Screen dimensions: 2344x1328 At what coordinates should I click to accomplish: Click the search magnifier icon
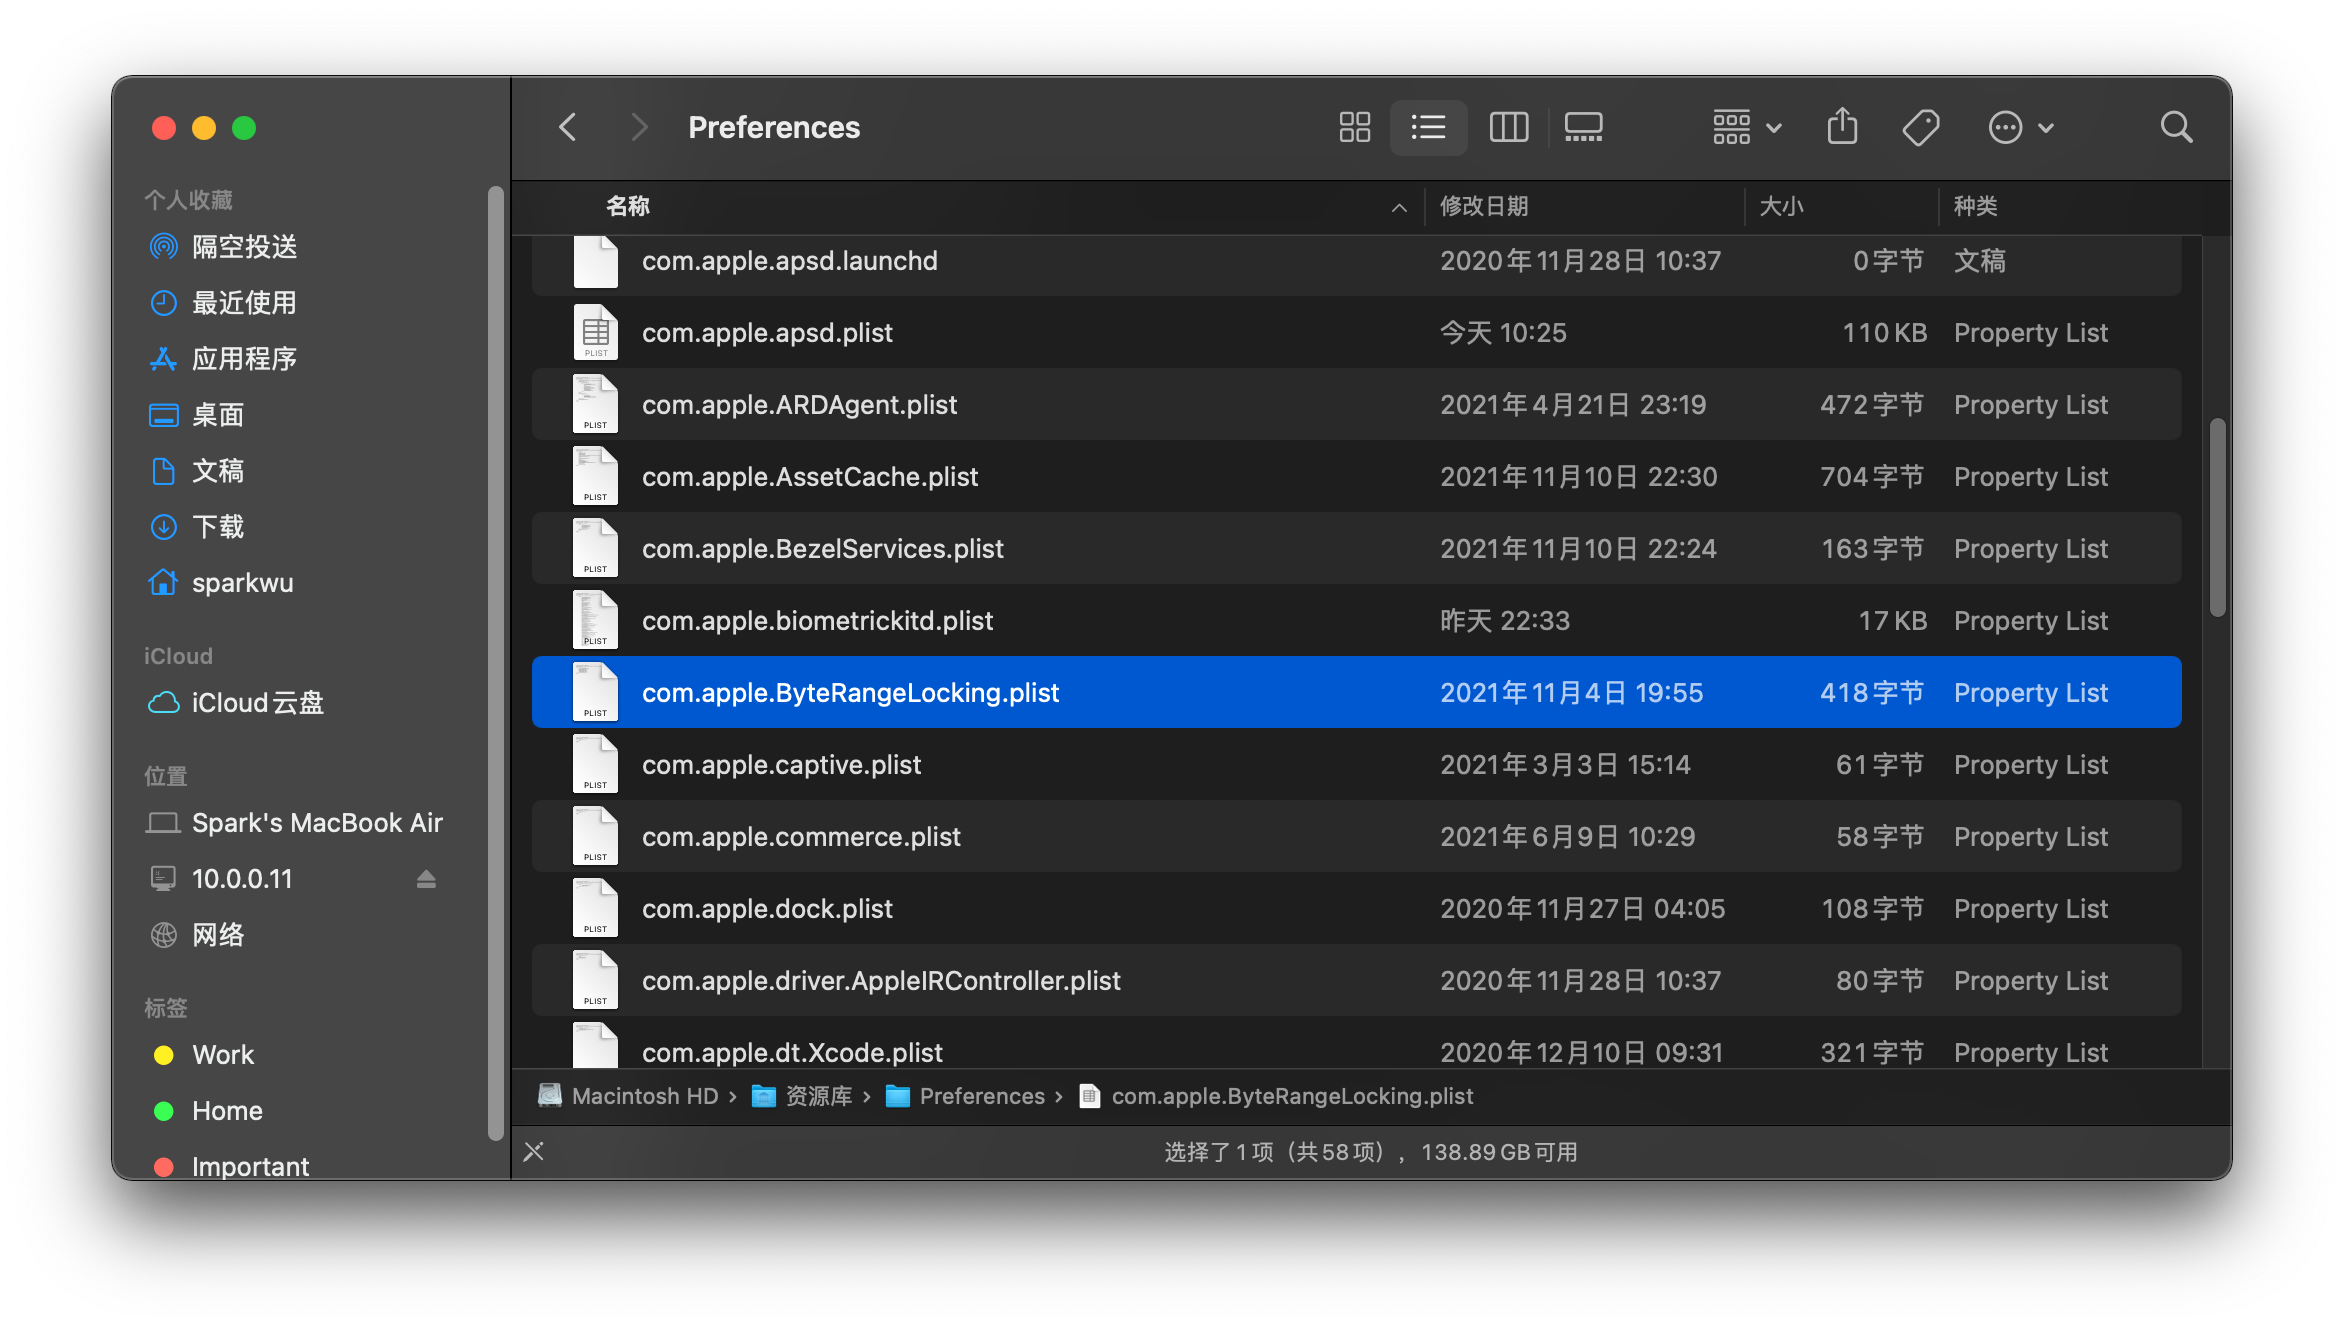pos(2176,127)
